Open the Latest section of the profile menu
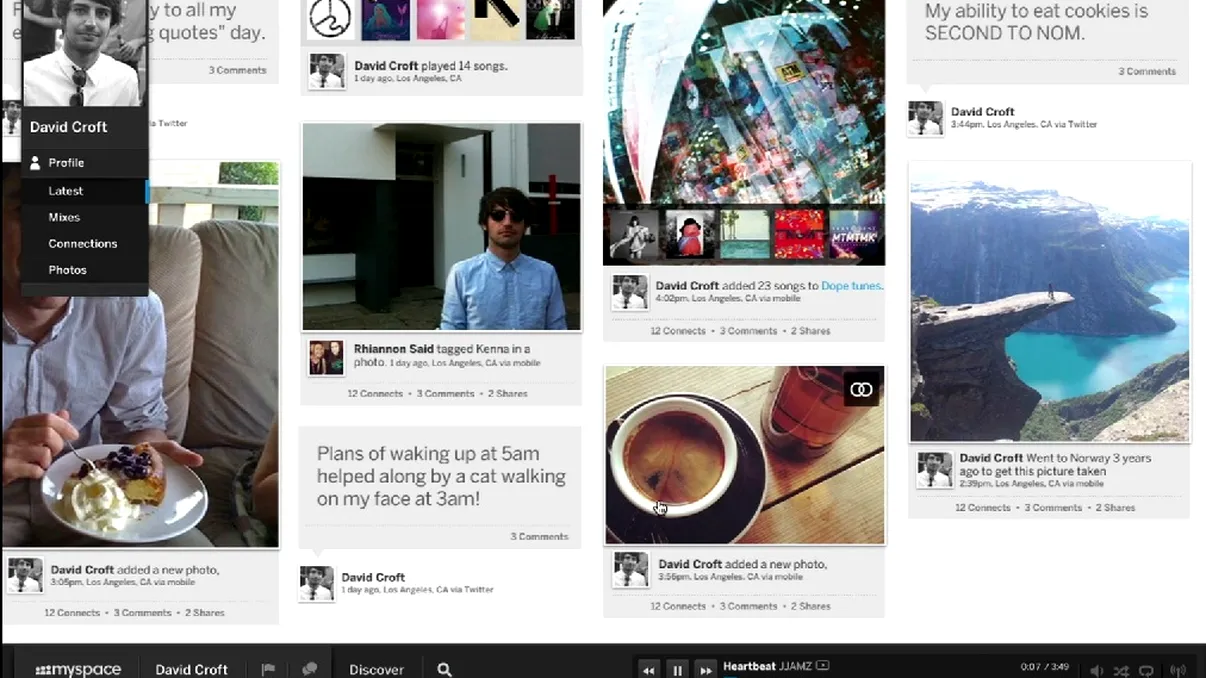This screenshot has height=678, width=1206. click(x=65, y=190)
